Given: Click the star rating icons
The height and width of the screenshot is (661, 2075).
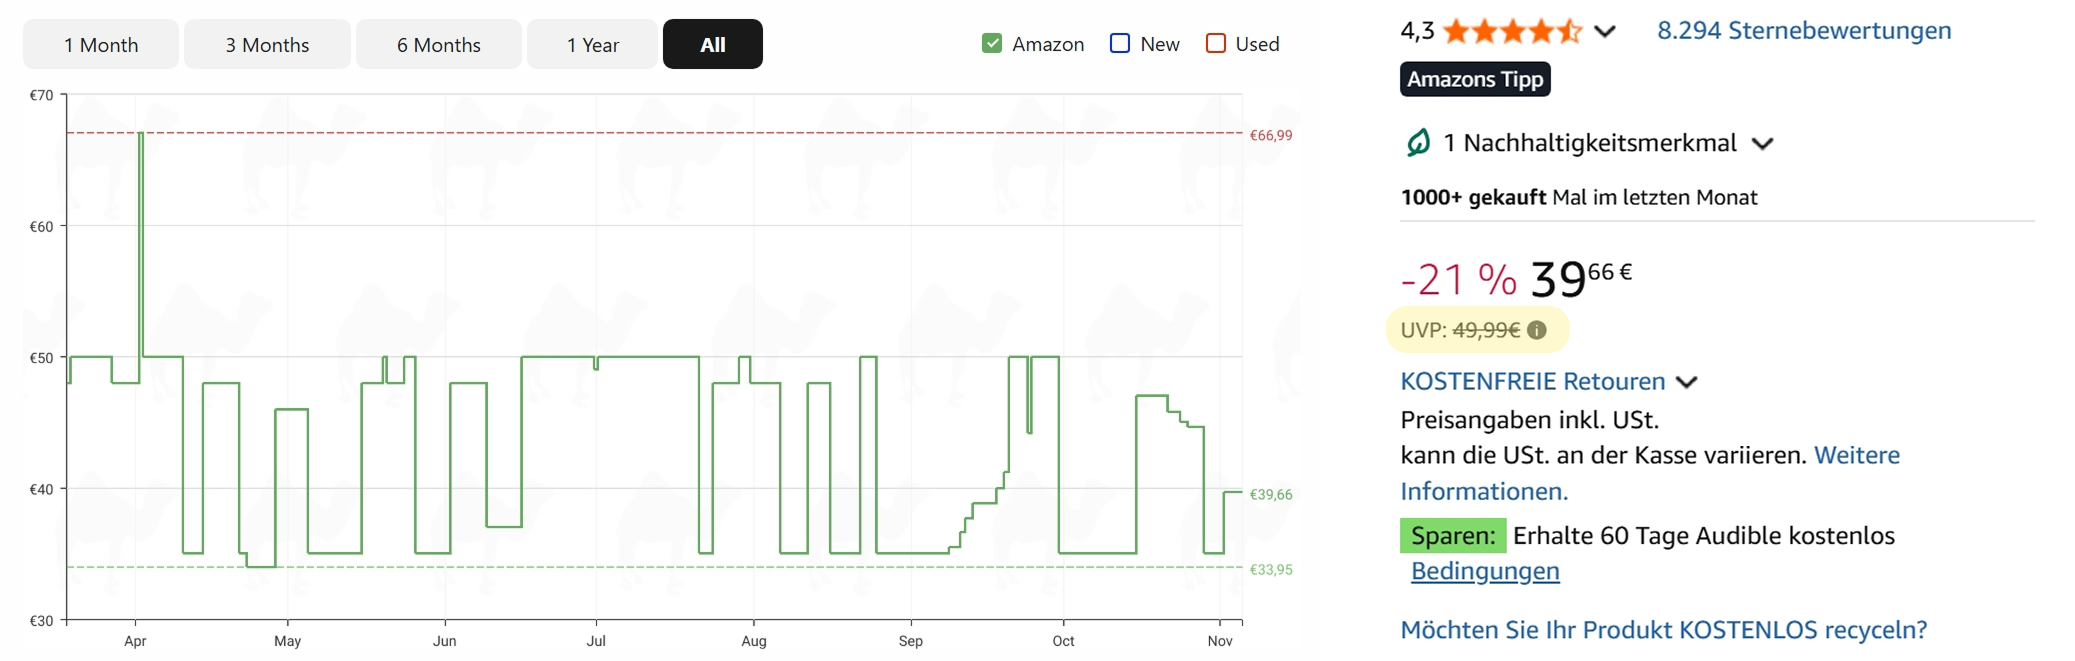Looking at the screenshot, I should click(x=1512, y=32).
